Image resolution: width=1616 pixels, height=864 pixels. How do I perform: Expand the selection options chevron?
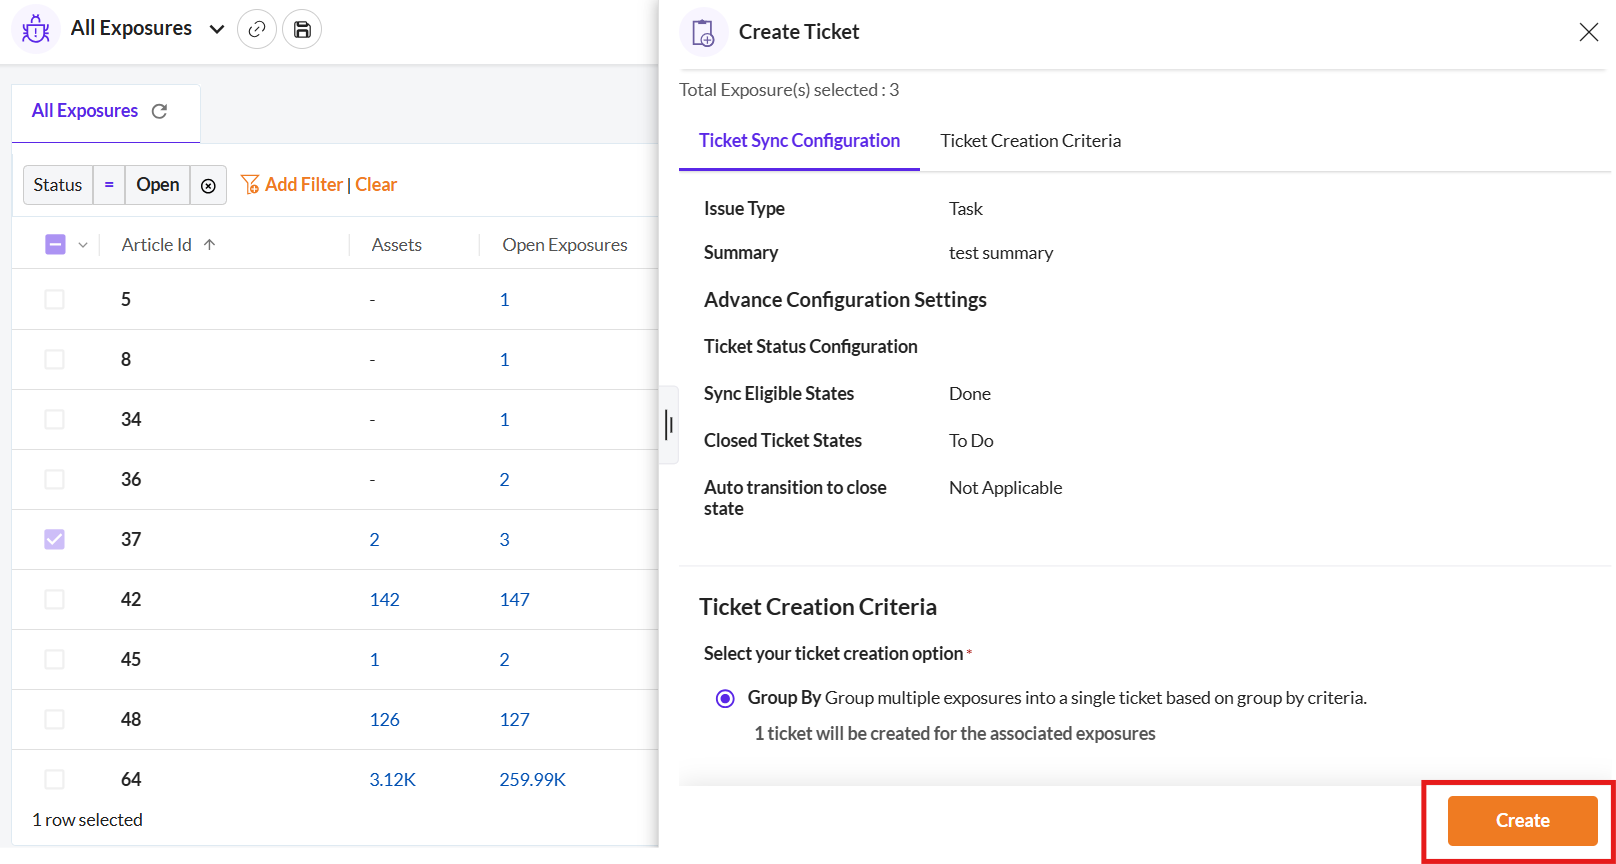click(83, 245)
